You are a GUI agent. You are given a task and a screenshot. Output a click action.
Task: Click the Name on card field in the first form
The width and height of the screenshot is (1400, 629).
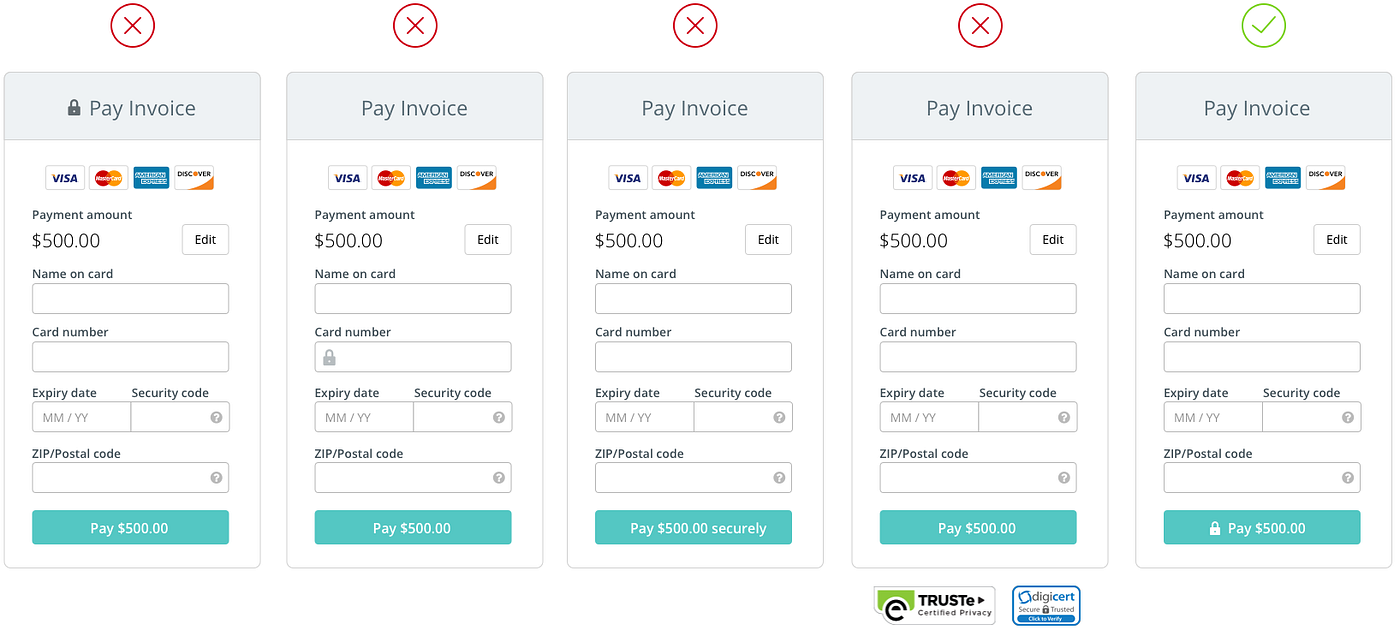(x=130, y=298)
